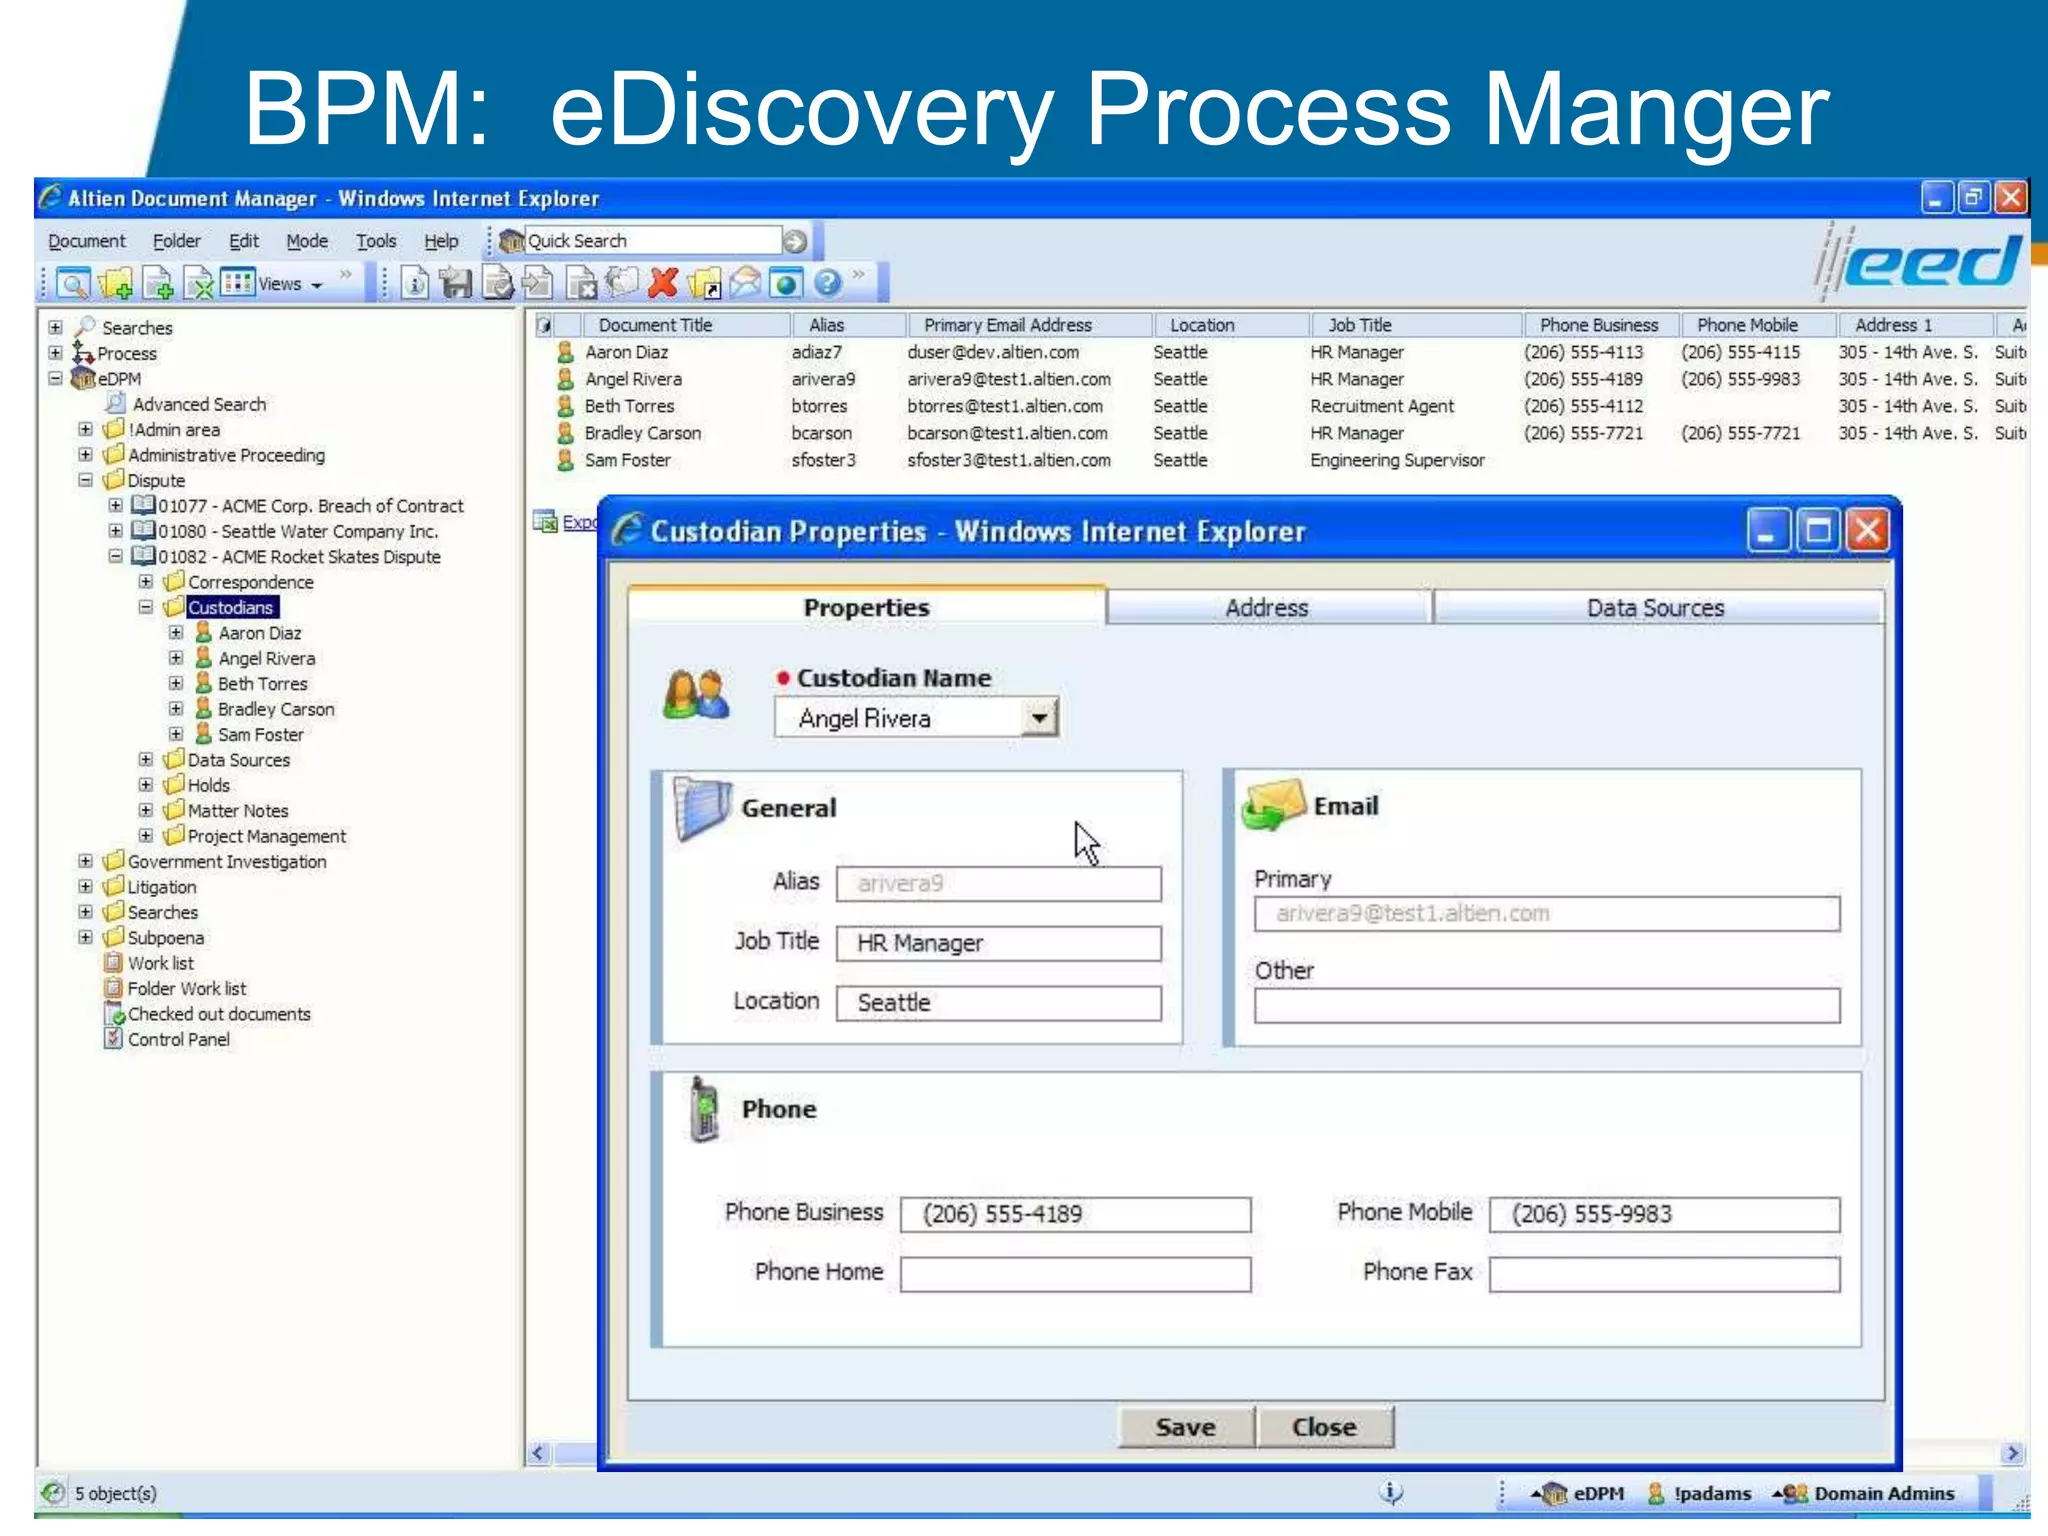Viewport: 2048px width, 1536px height.
Task: Click the globe browser window icon
Action: coord(786,284)
